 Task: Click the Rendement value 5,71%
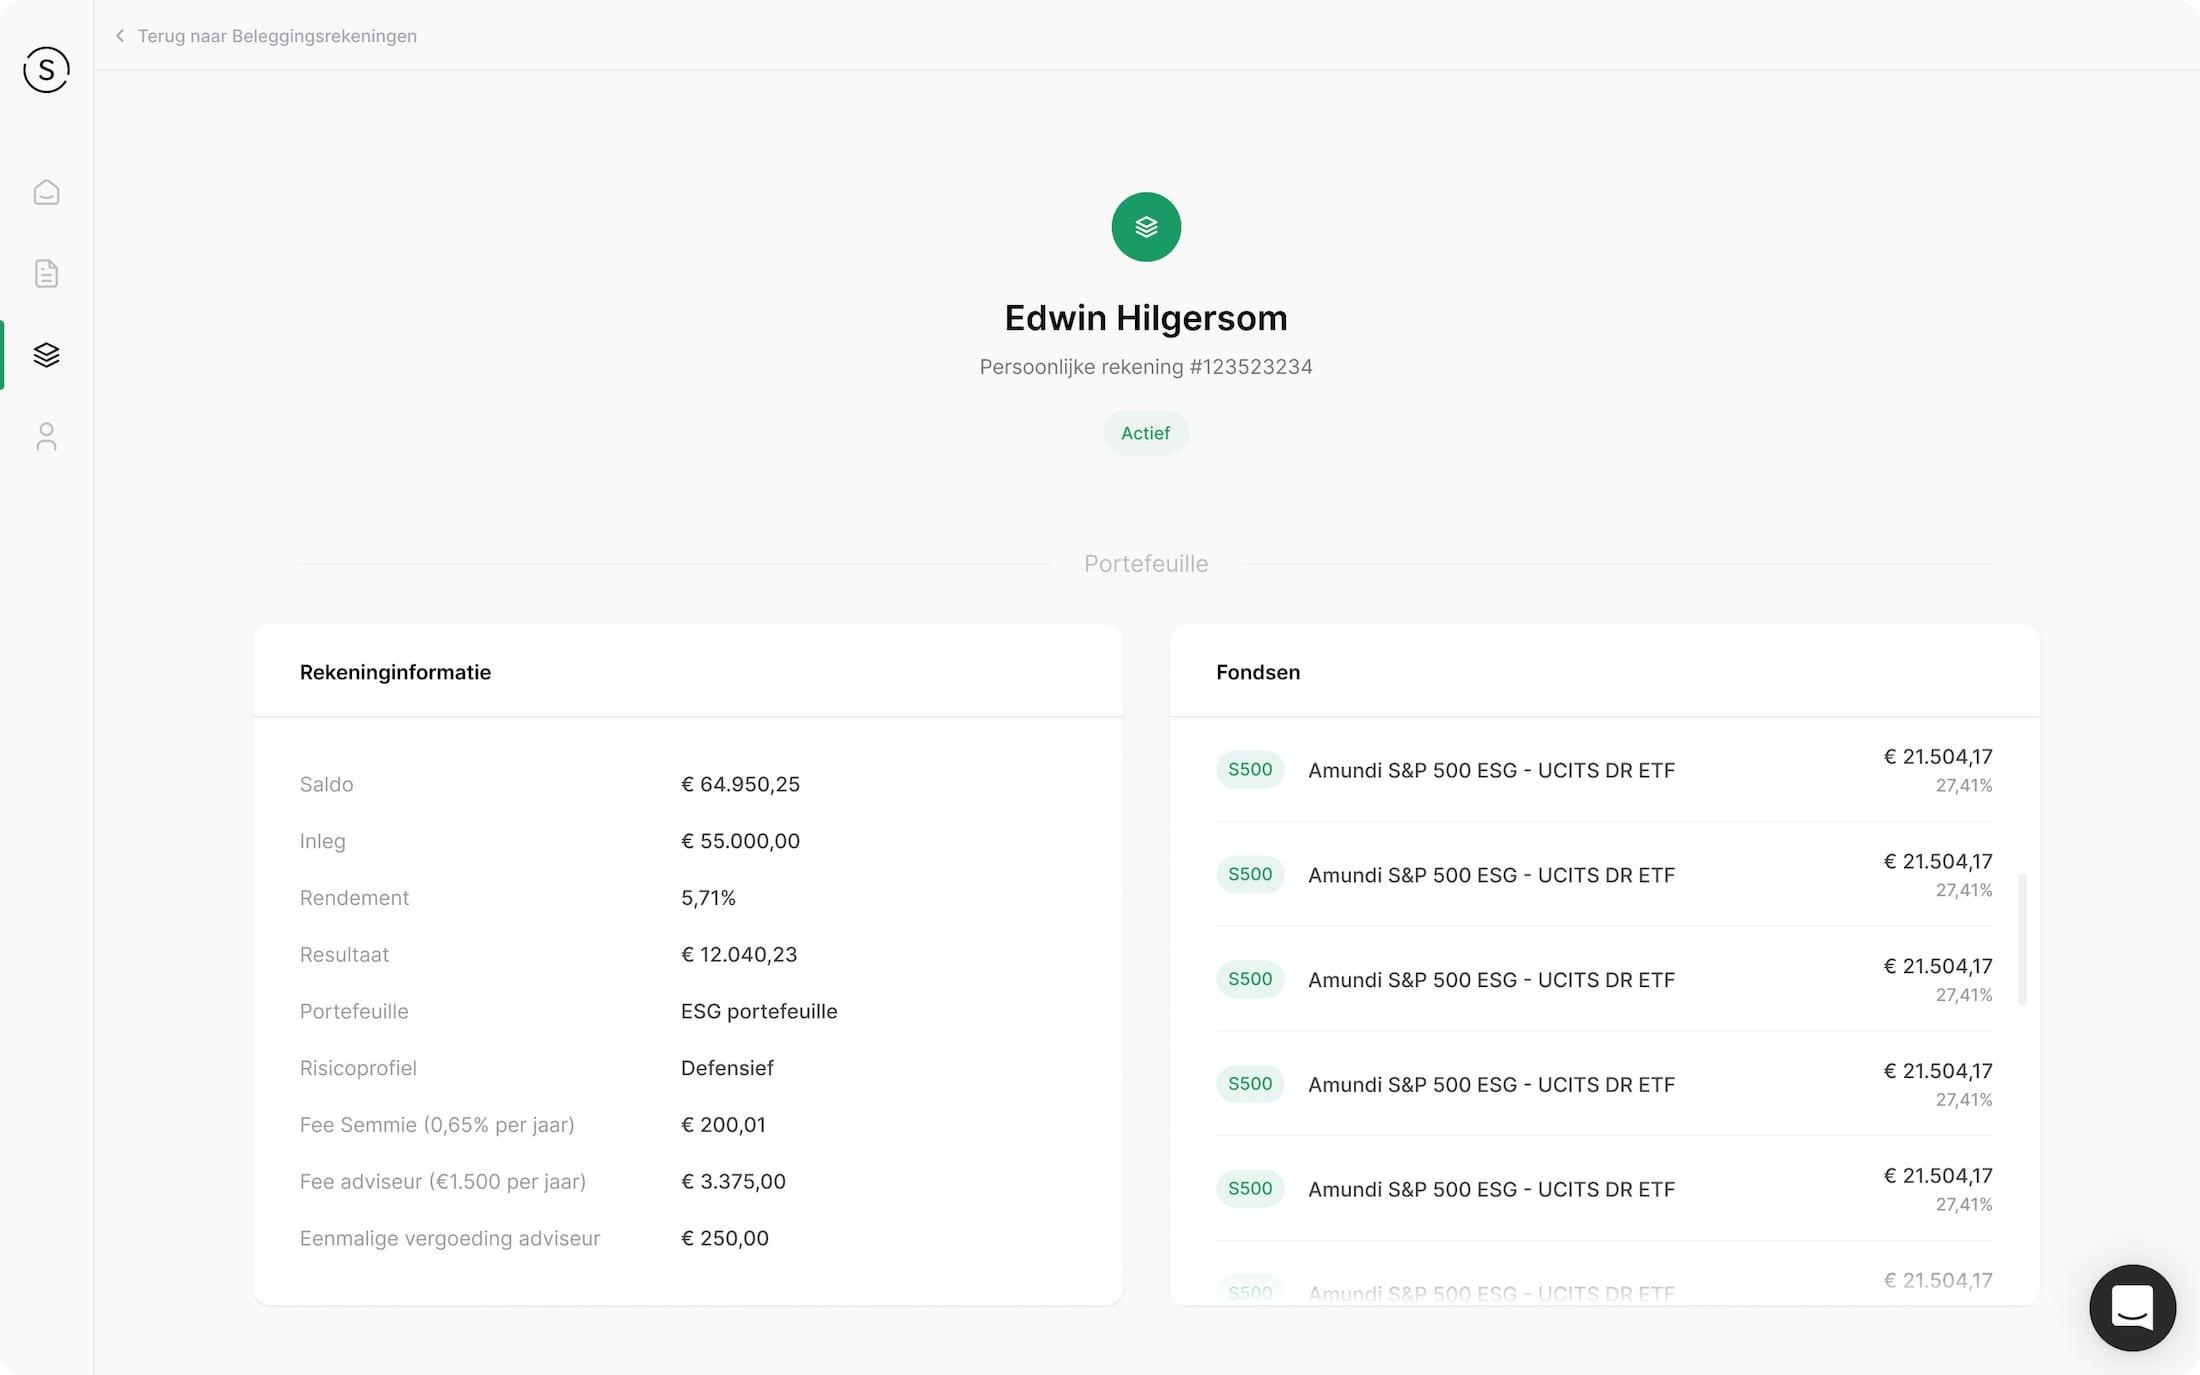tap(708, 898)
